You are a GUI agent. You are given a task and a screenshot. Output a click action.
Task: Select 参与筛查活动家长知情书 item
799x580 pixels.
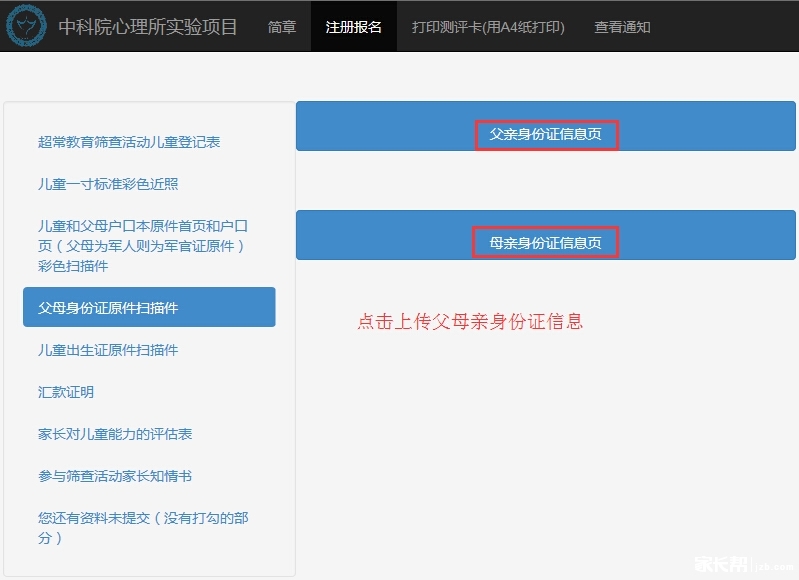pos(115,476)
